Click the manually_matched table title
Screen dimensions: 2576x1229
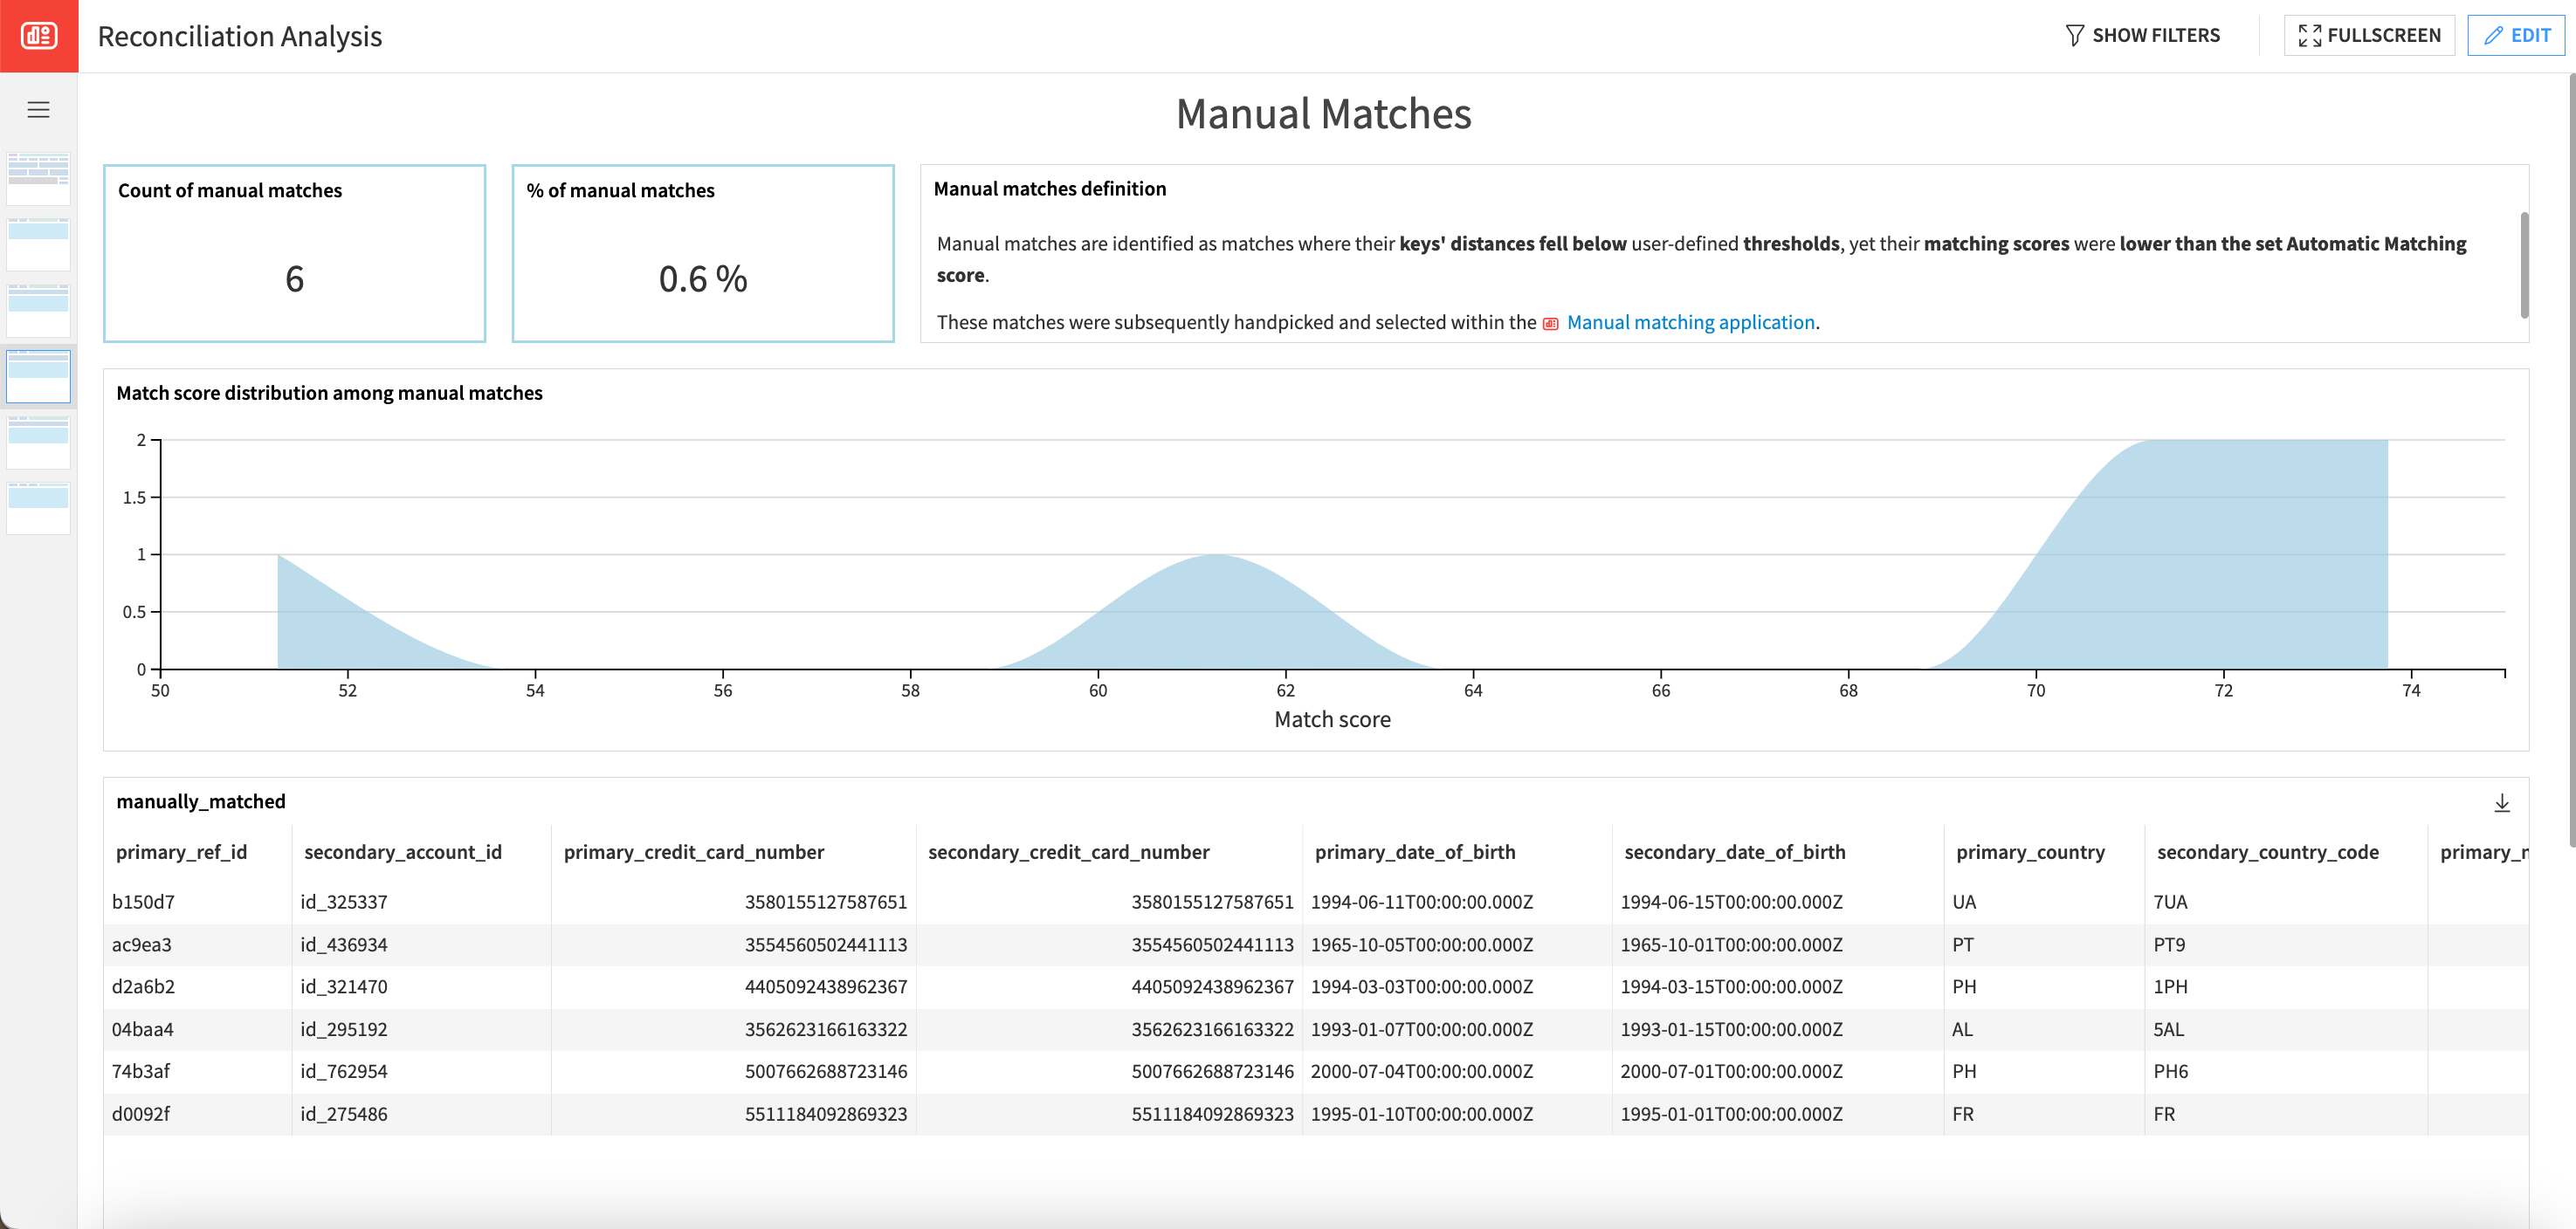[201, 802]
